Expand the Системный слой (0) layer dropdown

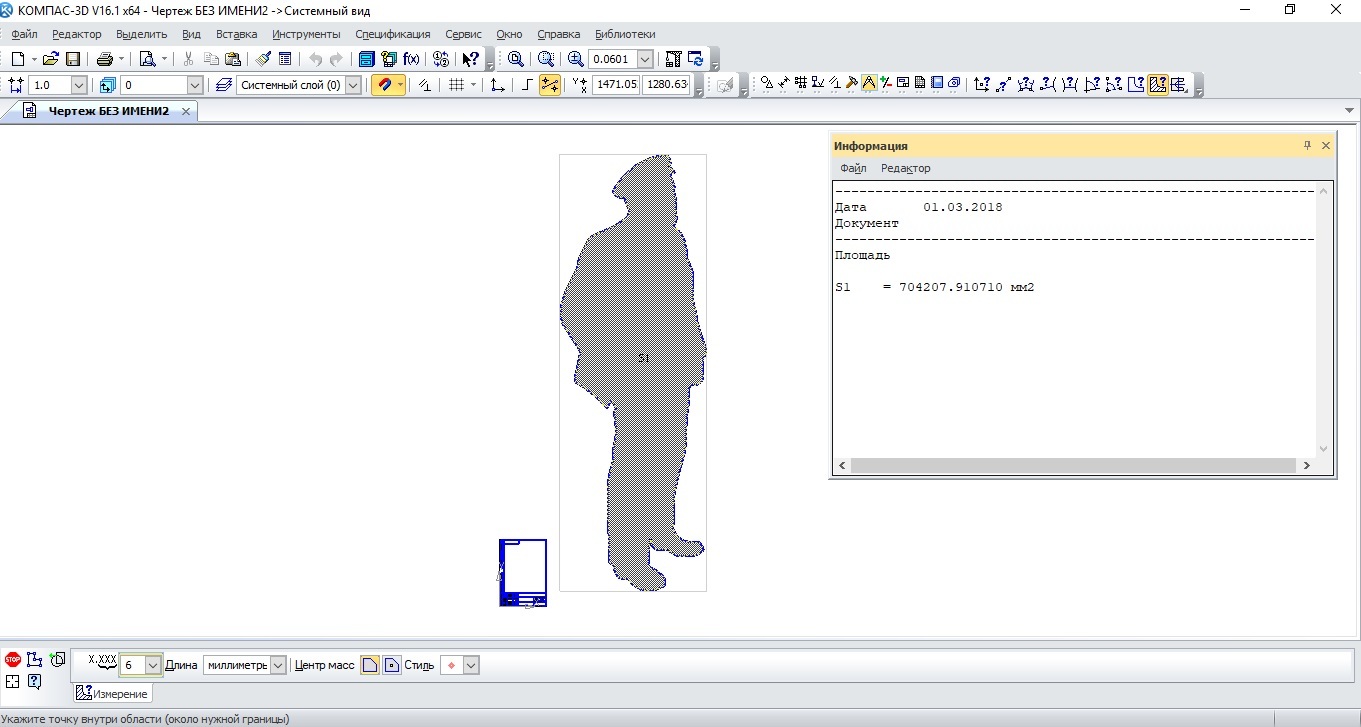click(353, 85)
